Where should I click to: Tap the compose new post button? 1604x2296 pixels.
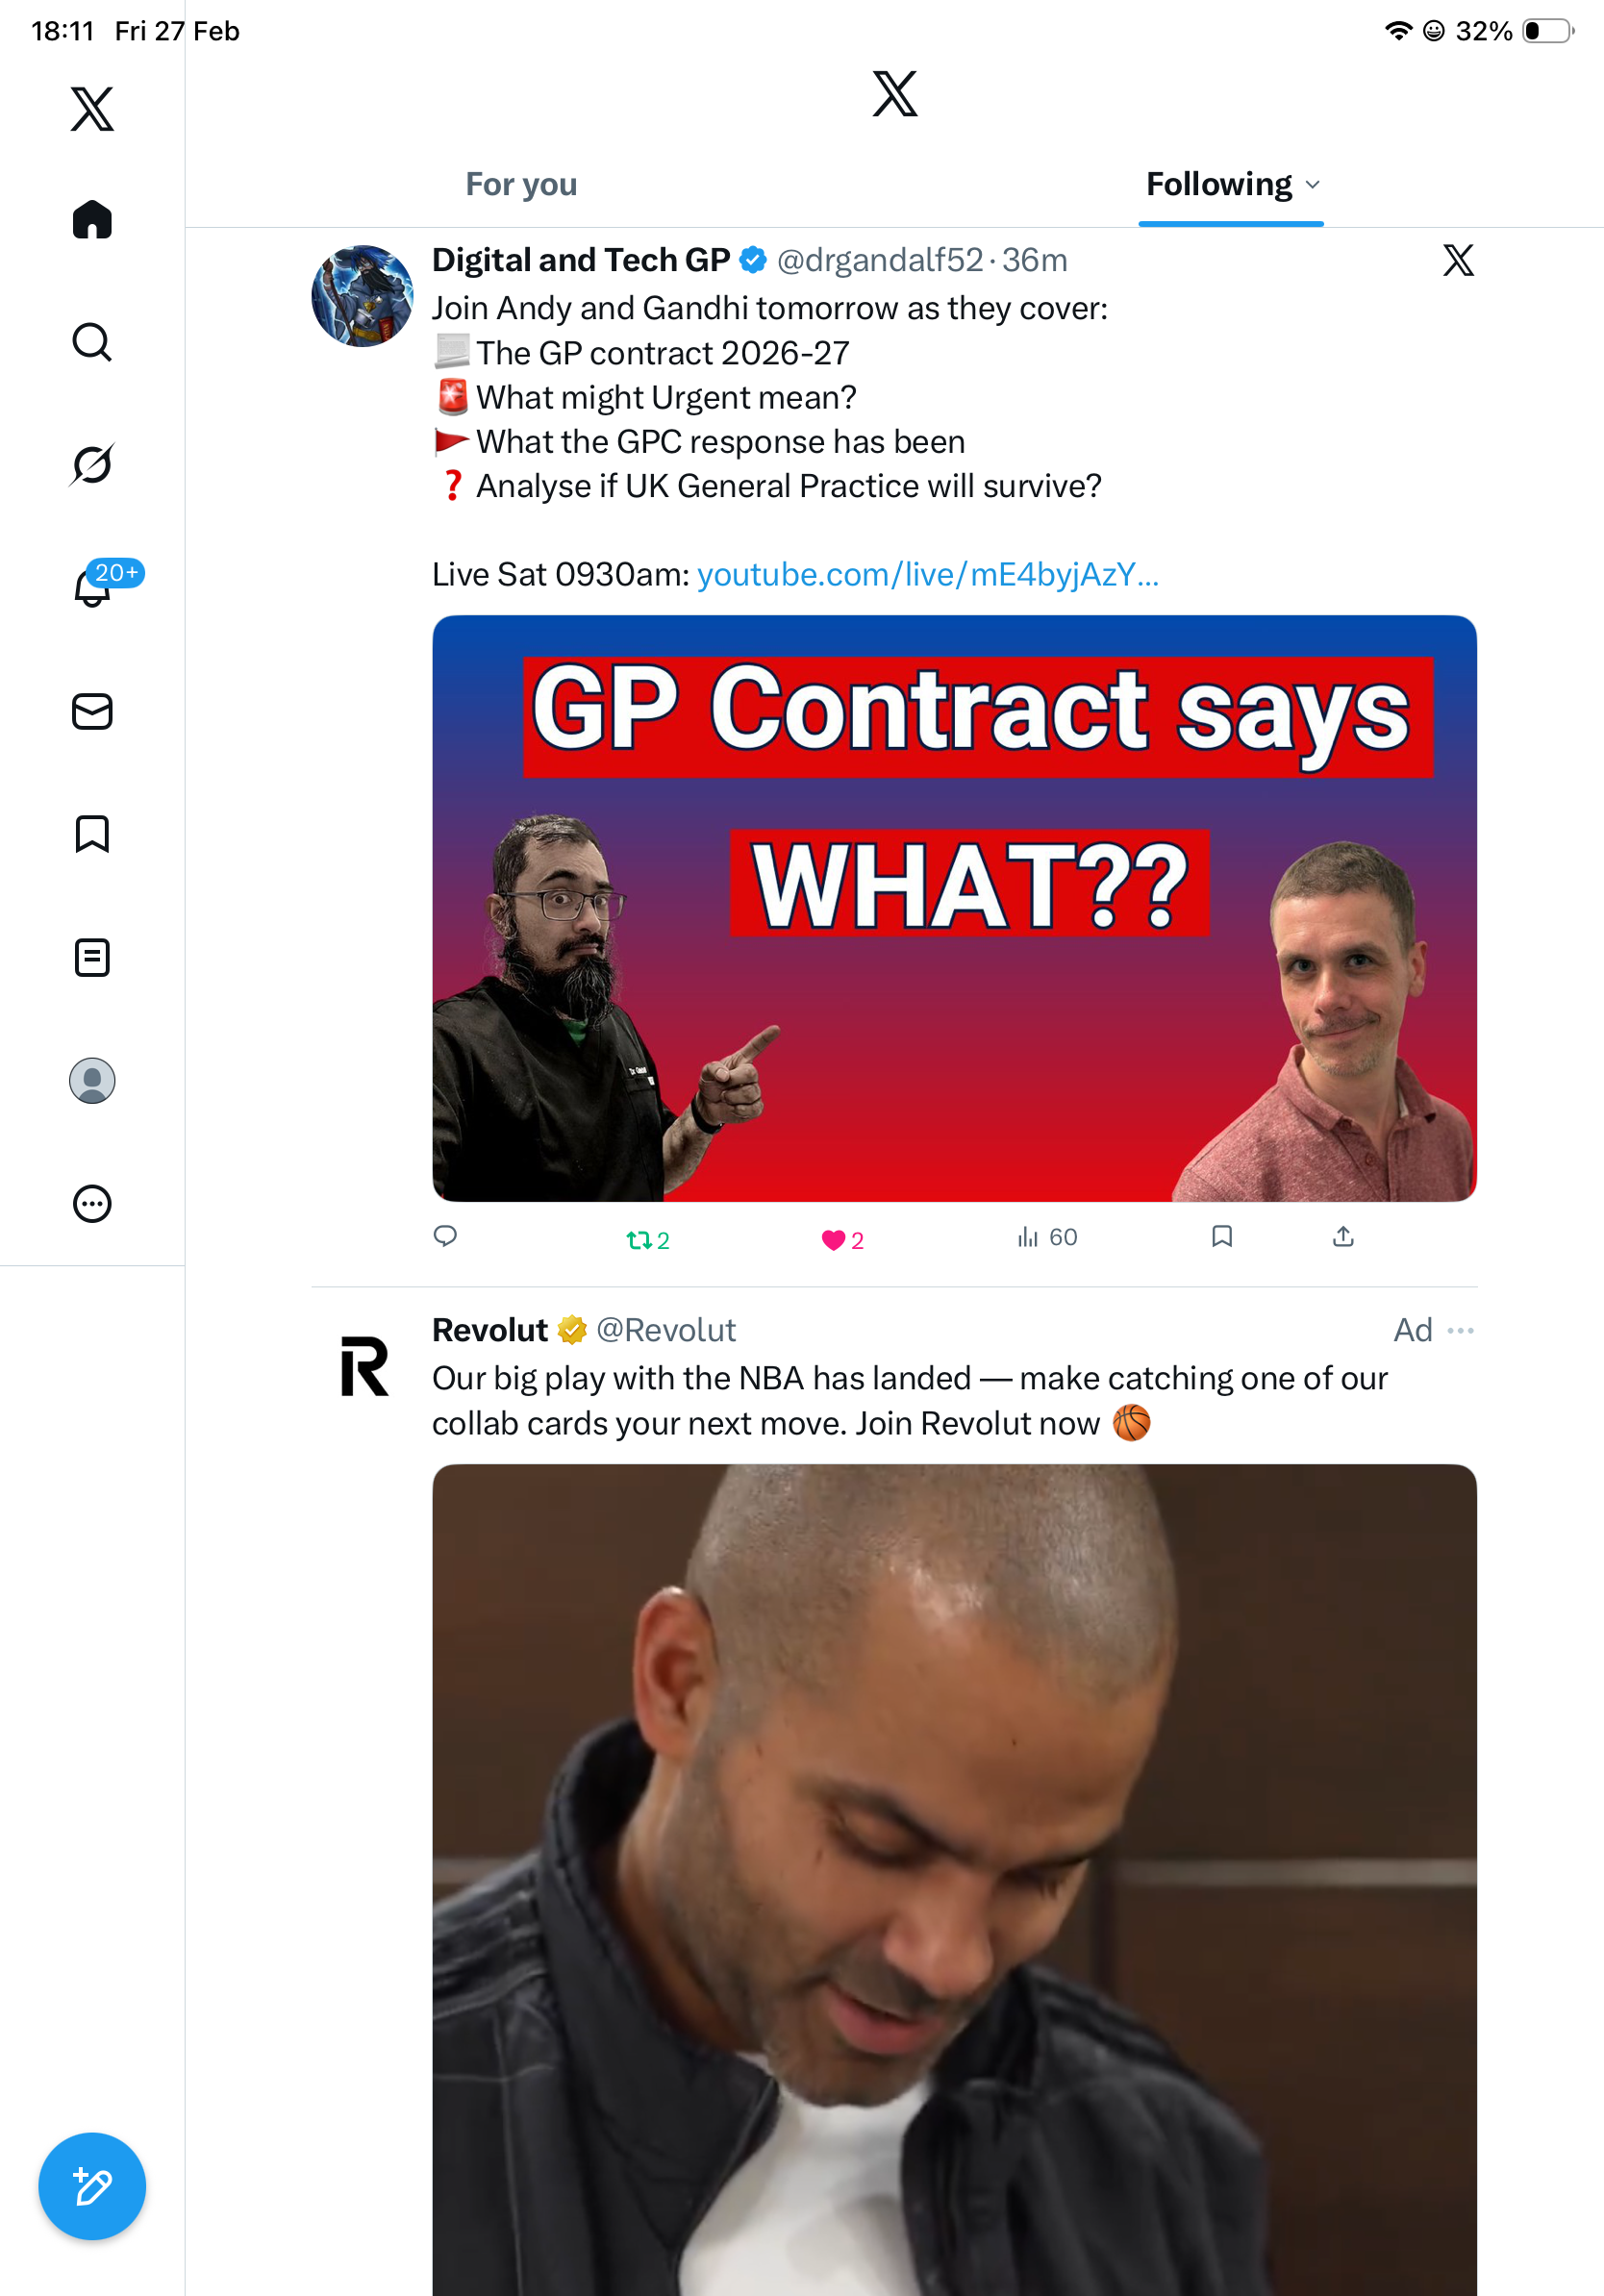[x=92, y=2186]
